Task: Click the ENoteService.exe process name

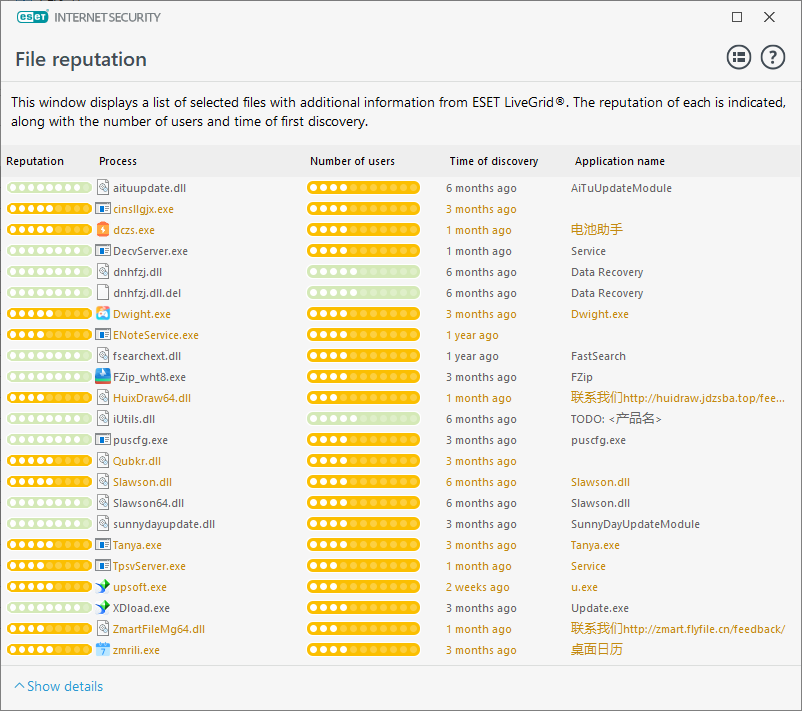Action: pyautogui.click(x=155, y=335)
